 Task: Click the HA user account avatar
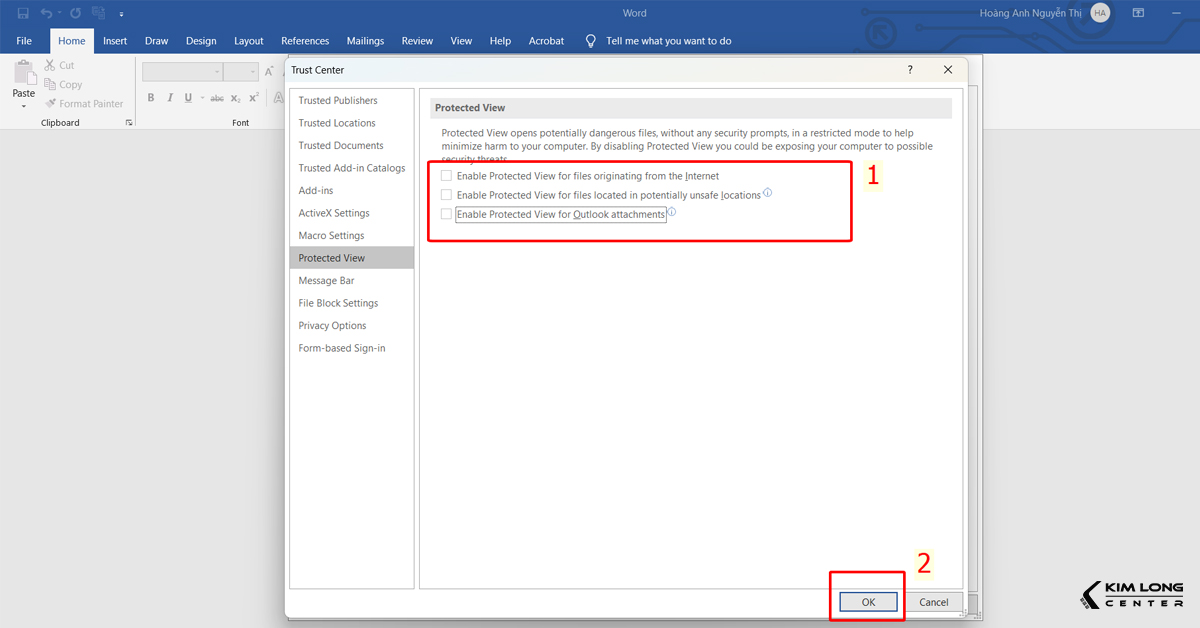1100,13
